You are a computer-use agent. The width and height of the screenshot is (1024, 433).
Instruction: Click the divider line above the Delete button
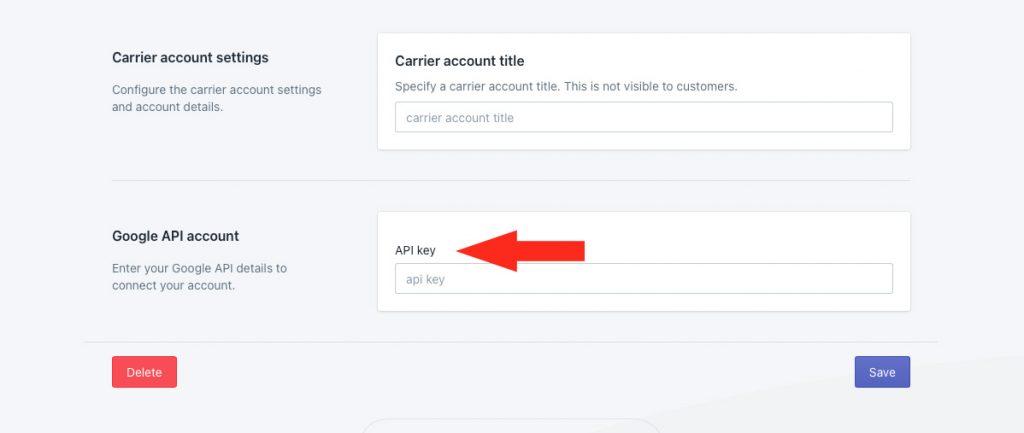pos(511,342)
